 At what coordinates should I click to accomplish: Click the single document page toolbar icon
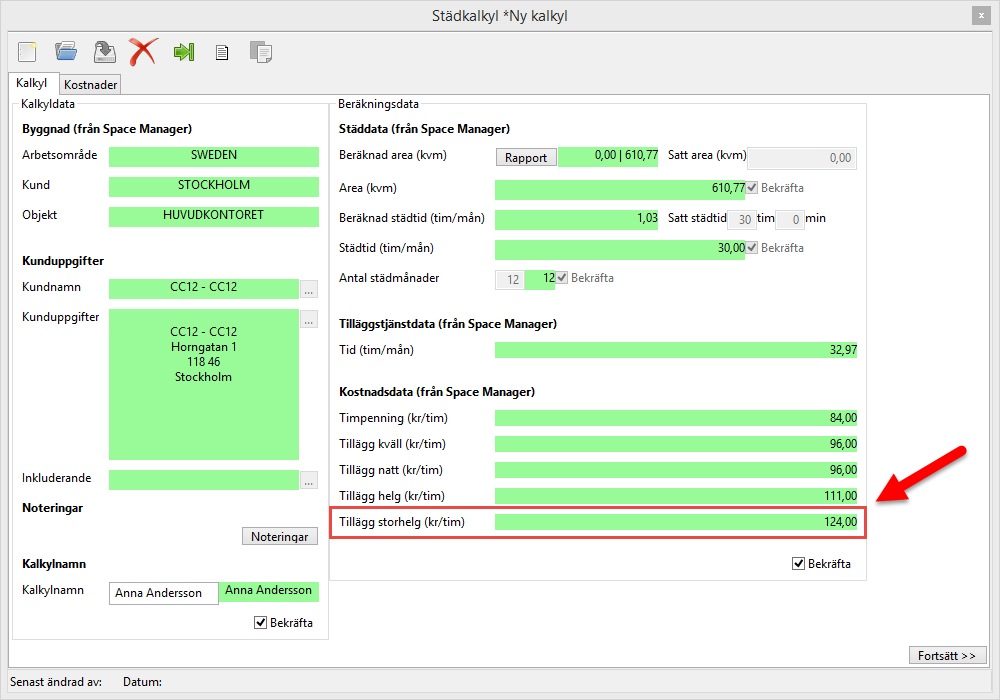click(x=222, y=52)
